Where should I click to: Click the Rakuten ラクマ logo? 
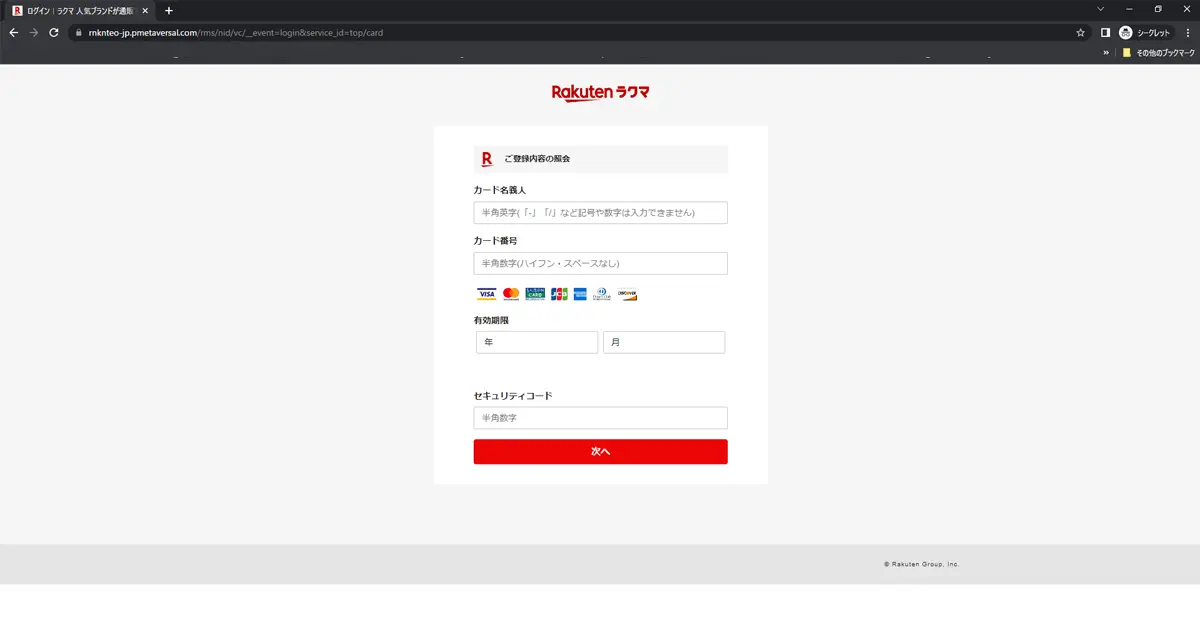600,91
